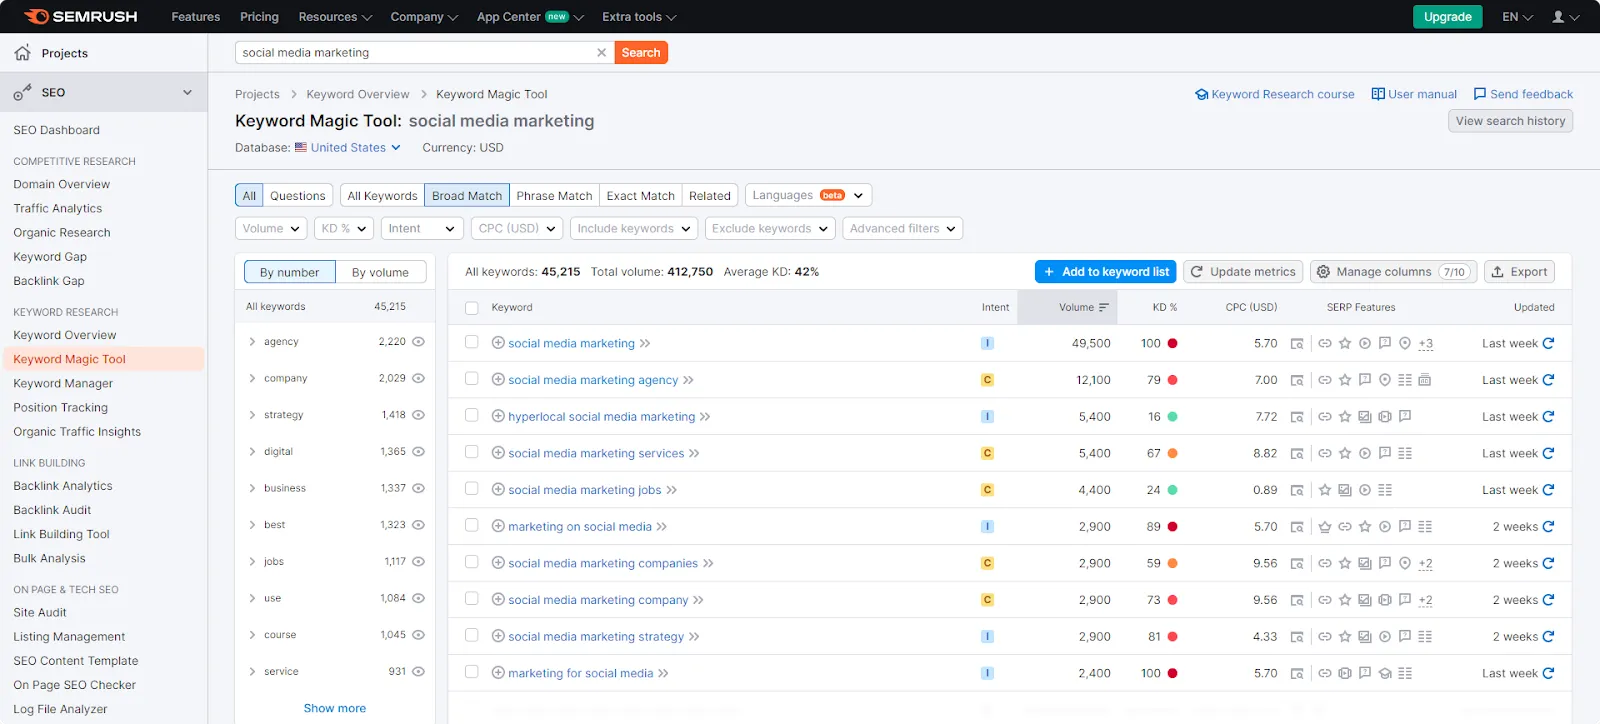Refresh metrics for hyperlocal social media marketing

tap(1548, 416)
